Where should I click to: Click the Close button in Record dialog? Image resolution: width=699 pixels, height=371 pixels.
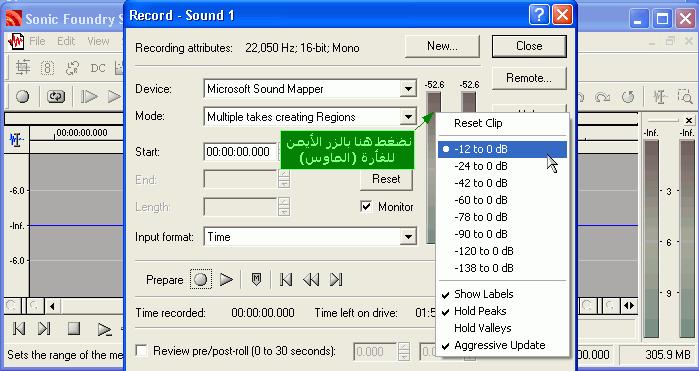pyautogui.click(x=529, y=46)
